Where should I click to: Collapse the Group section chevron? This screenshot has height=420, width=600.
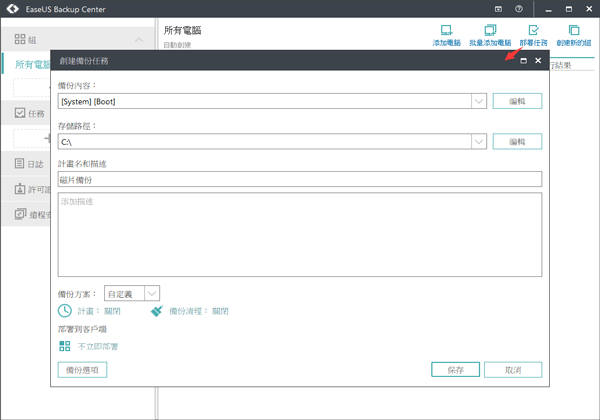pos(139,39)
